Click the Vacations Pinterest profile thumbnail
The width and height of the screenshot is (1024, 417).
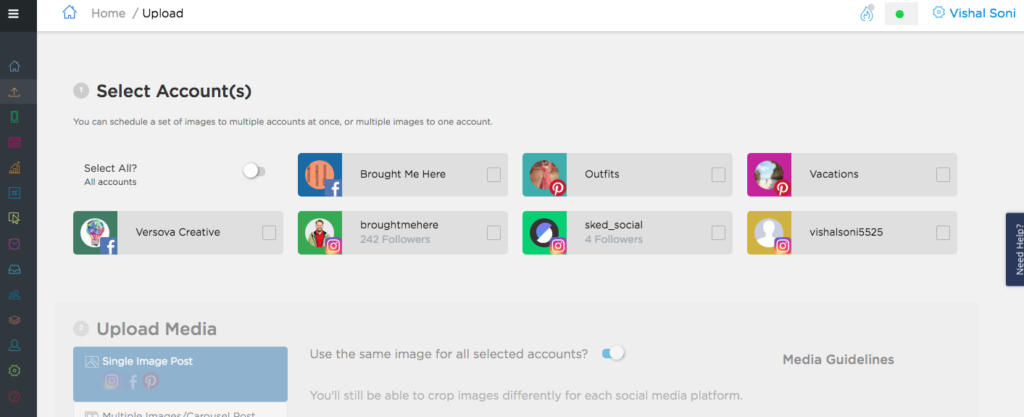pos(769,175)
